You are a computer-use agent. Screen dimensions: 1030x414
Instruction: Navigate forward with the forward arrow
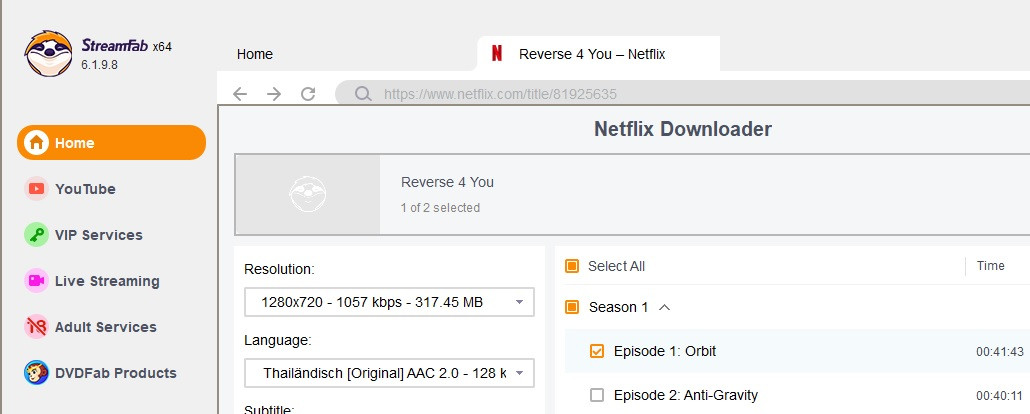coord(274,94)
